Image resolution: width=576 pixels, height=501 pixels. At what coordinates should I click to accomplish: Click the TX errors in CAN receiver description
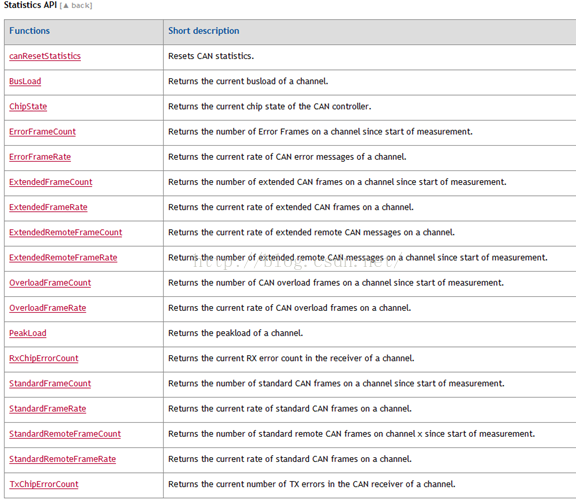point(312,484)
